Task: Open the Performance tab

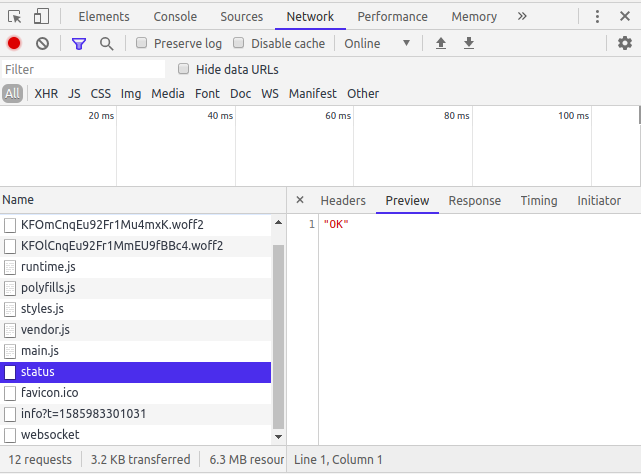Action: (392, 17)
